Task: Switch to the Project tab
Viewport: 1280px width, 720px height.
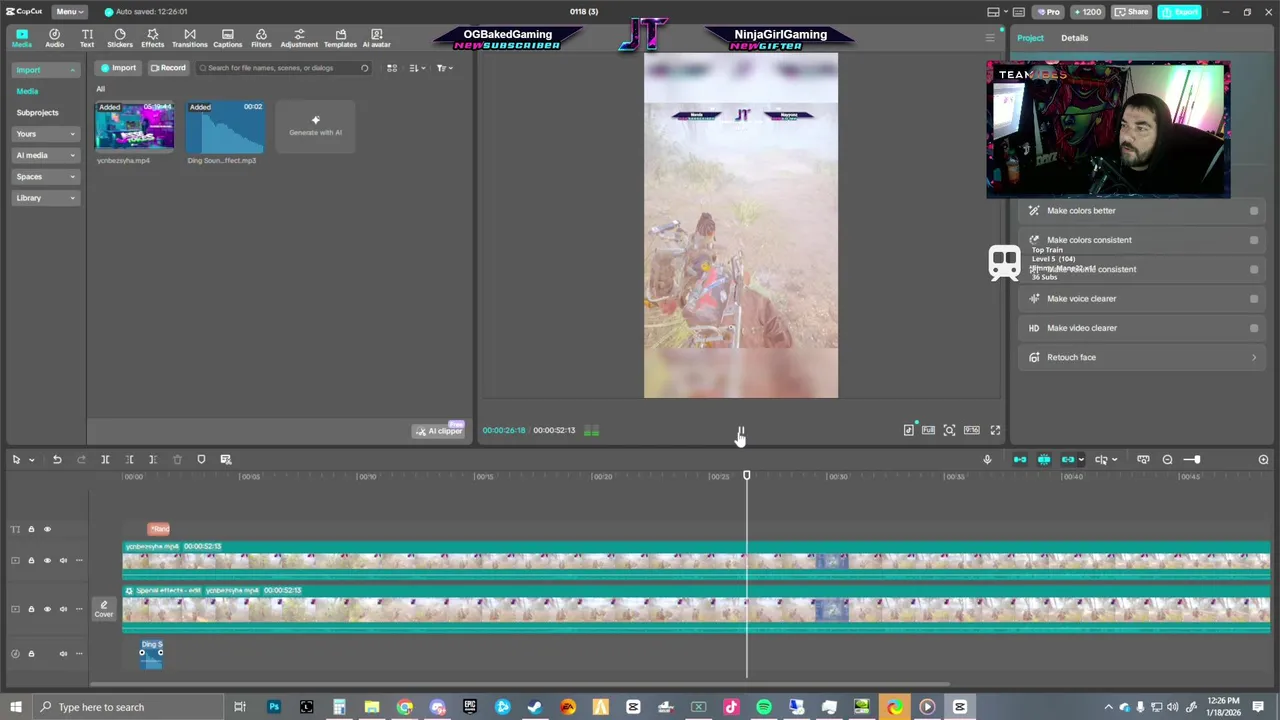Action: 1030,38
